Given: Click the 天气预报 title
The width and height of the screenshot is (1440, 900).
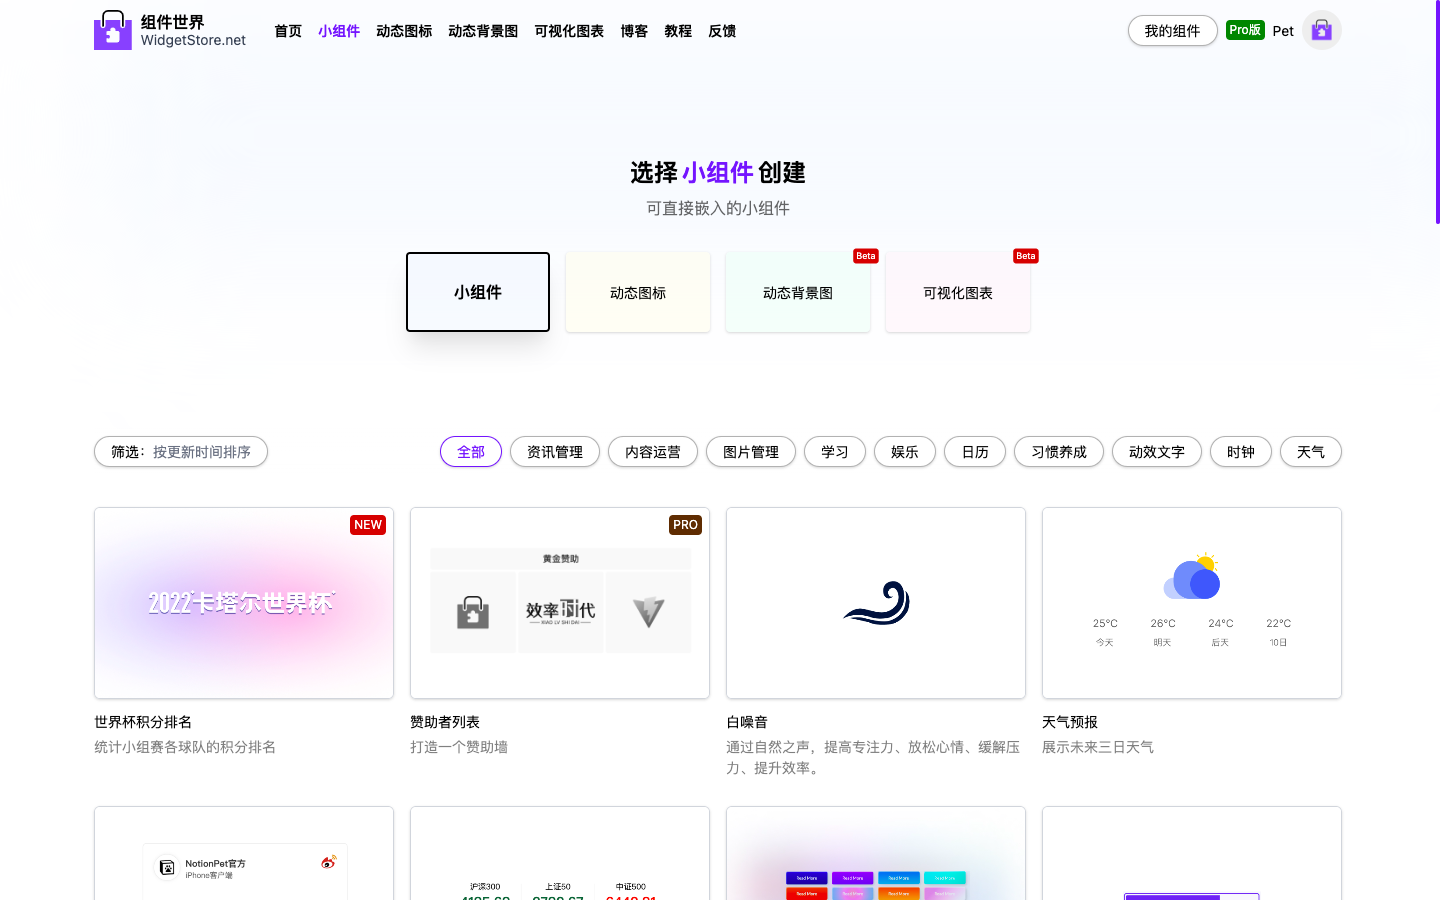Looking at the screenshot, I should coord(1070,722).
